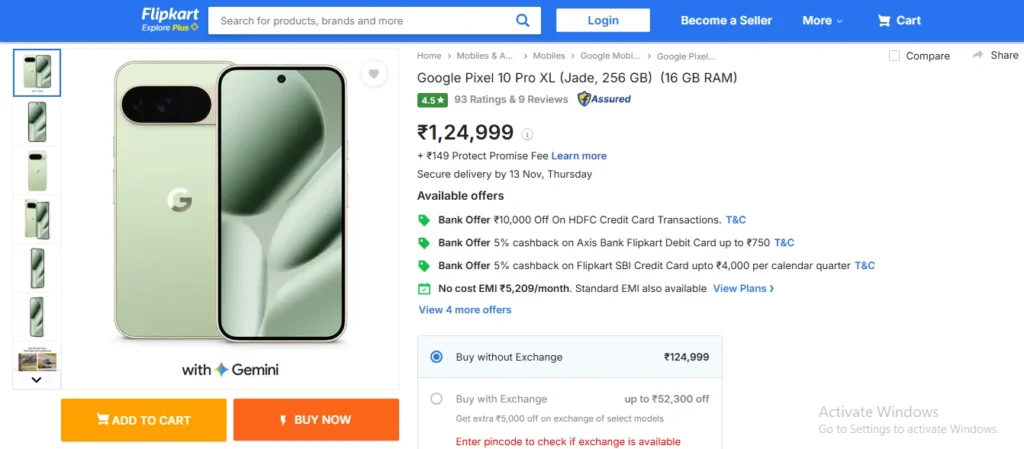Click the price info icon

click(528, 134)
